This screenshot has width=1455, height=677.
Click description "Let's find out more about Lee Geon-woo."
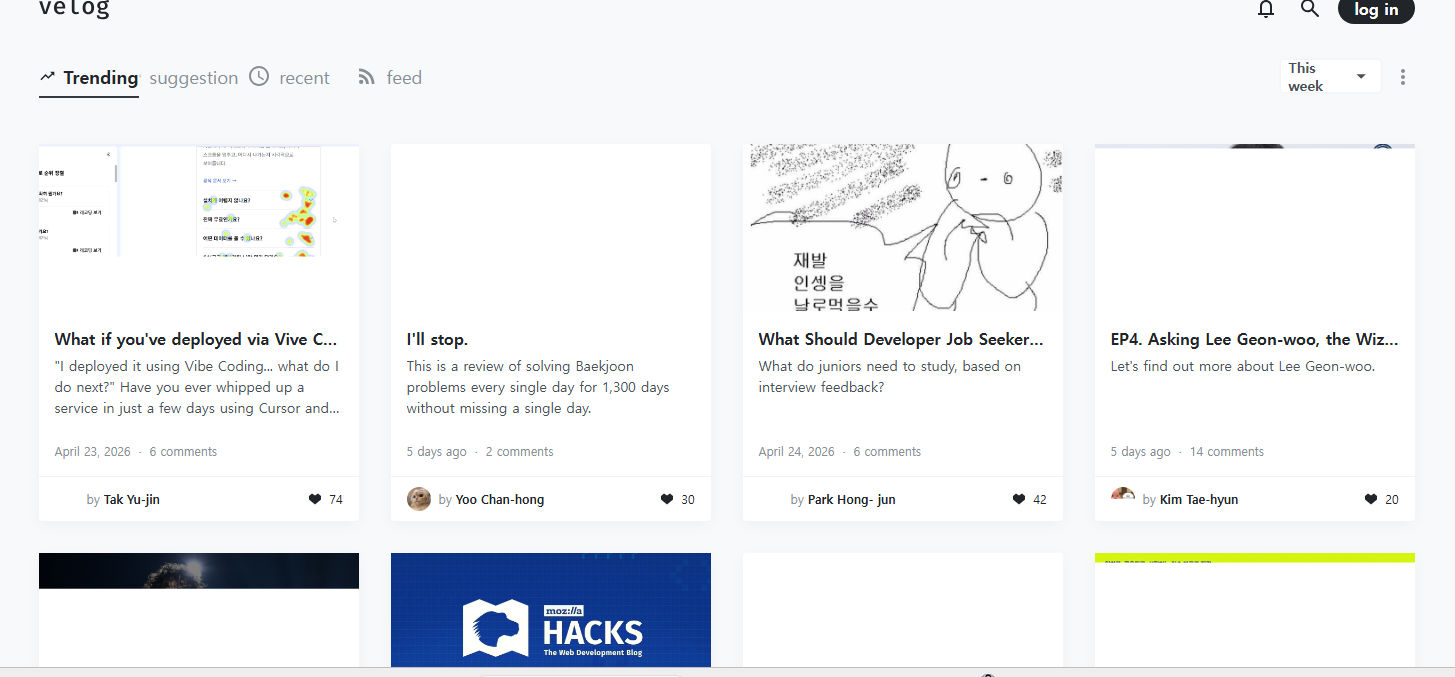click(x=1243, y=366)
